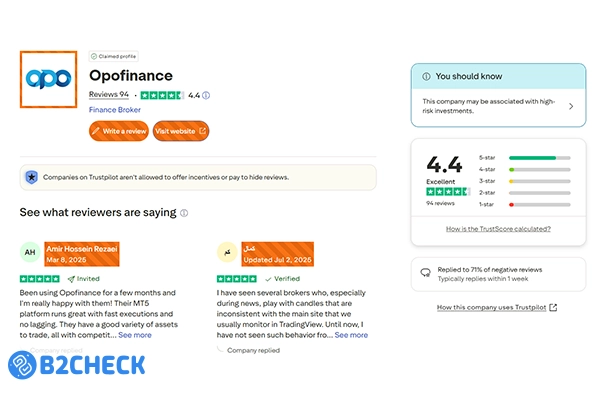Expand the second review with 'See more'
This screenshot has height=400, width=600.
point(351,335)
